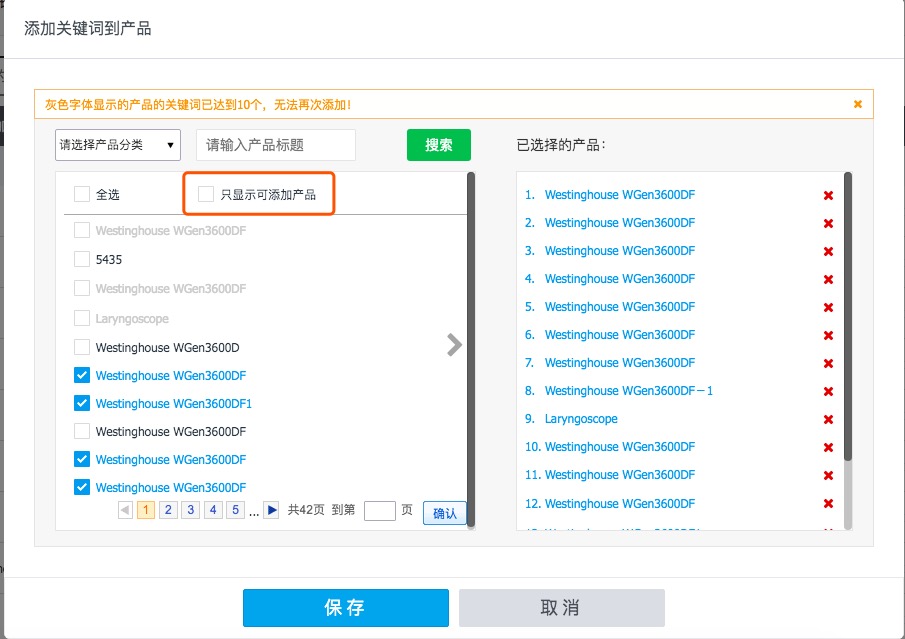Uncheck the Westinghouse WGen3600DF1 product

80,402
